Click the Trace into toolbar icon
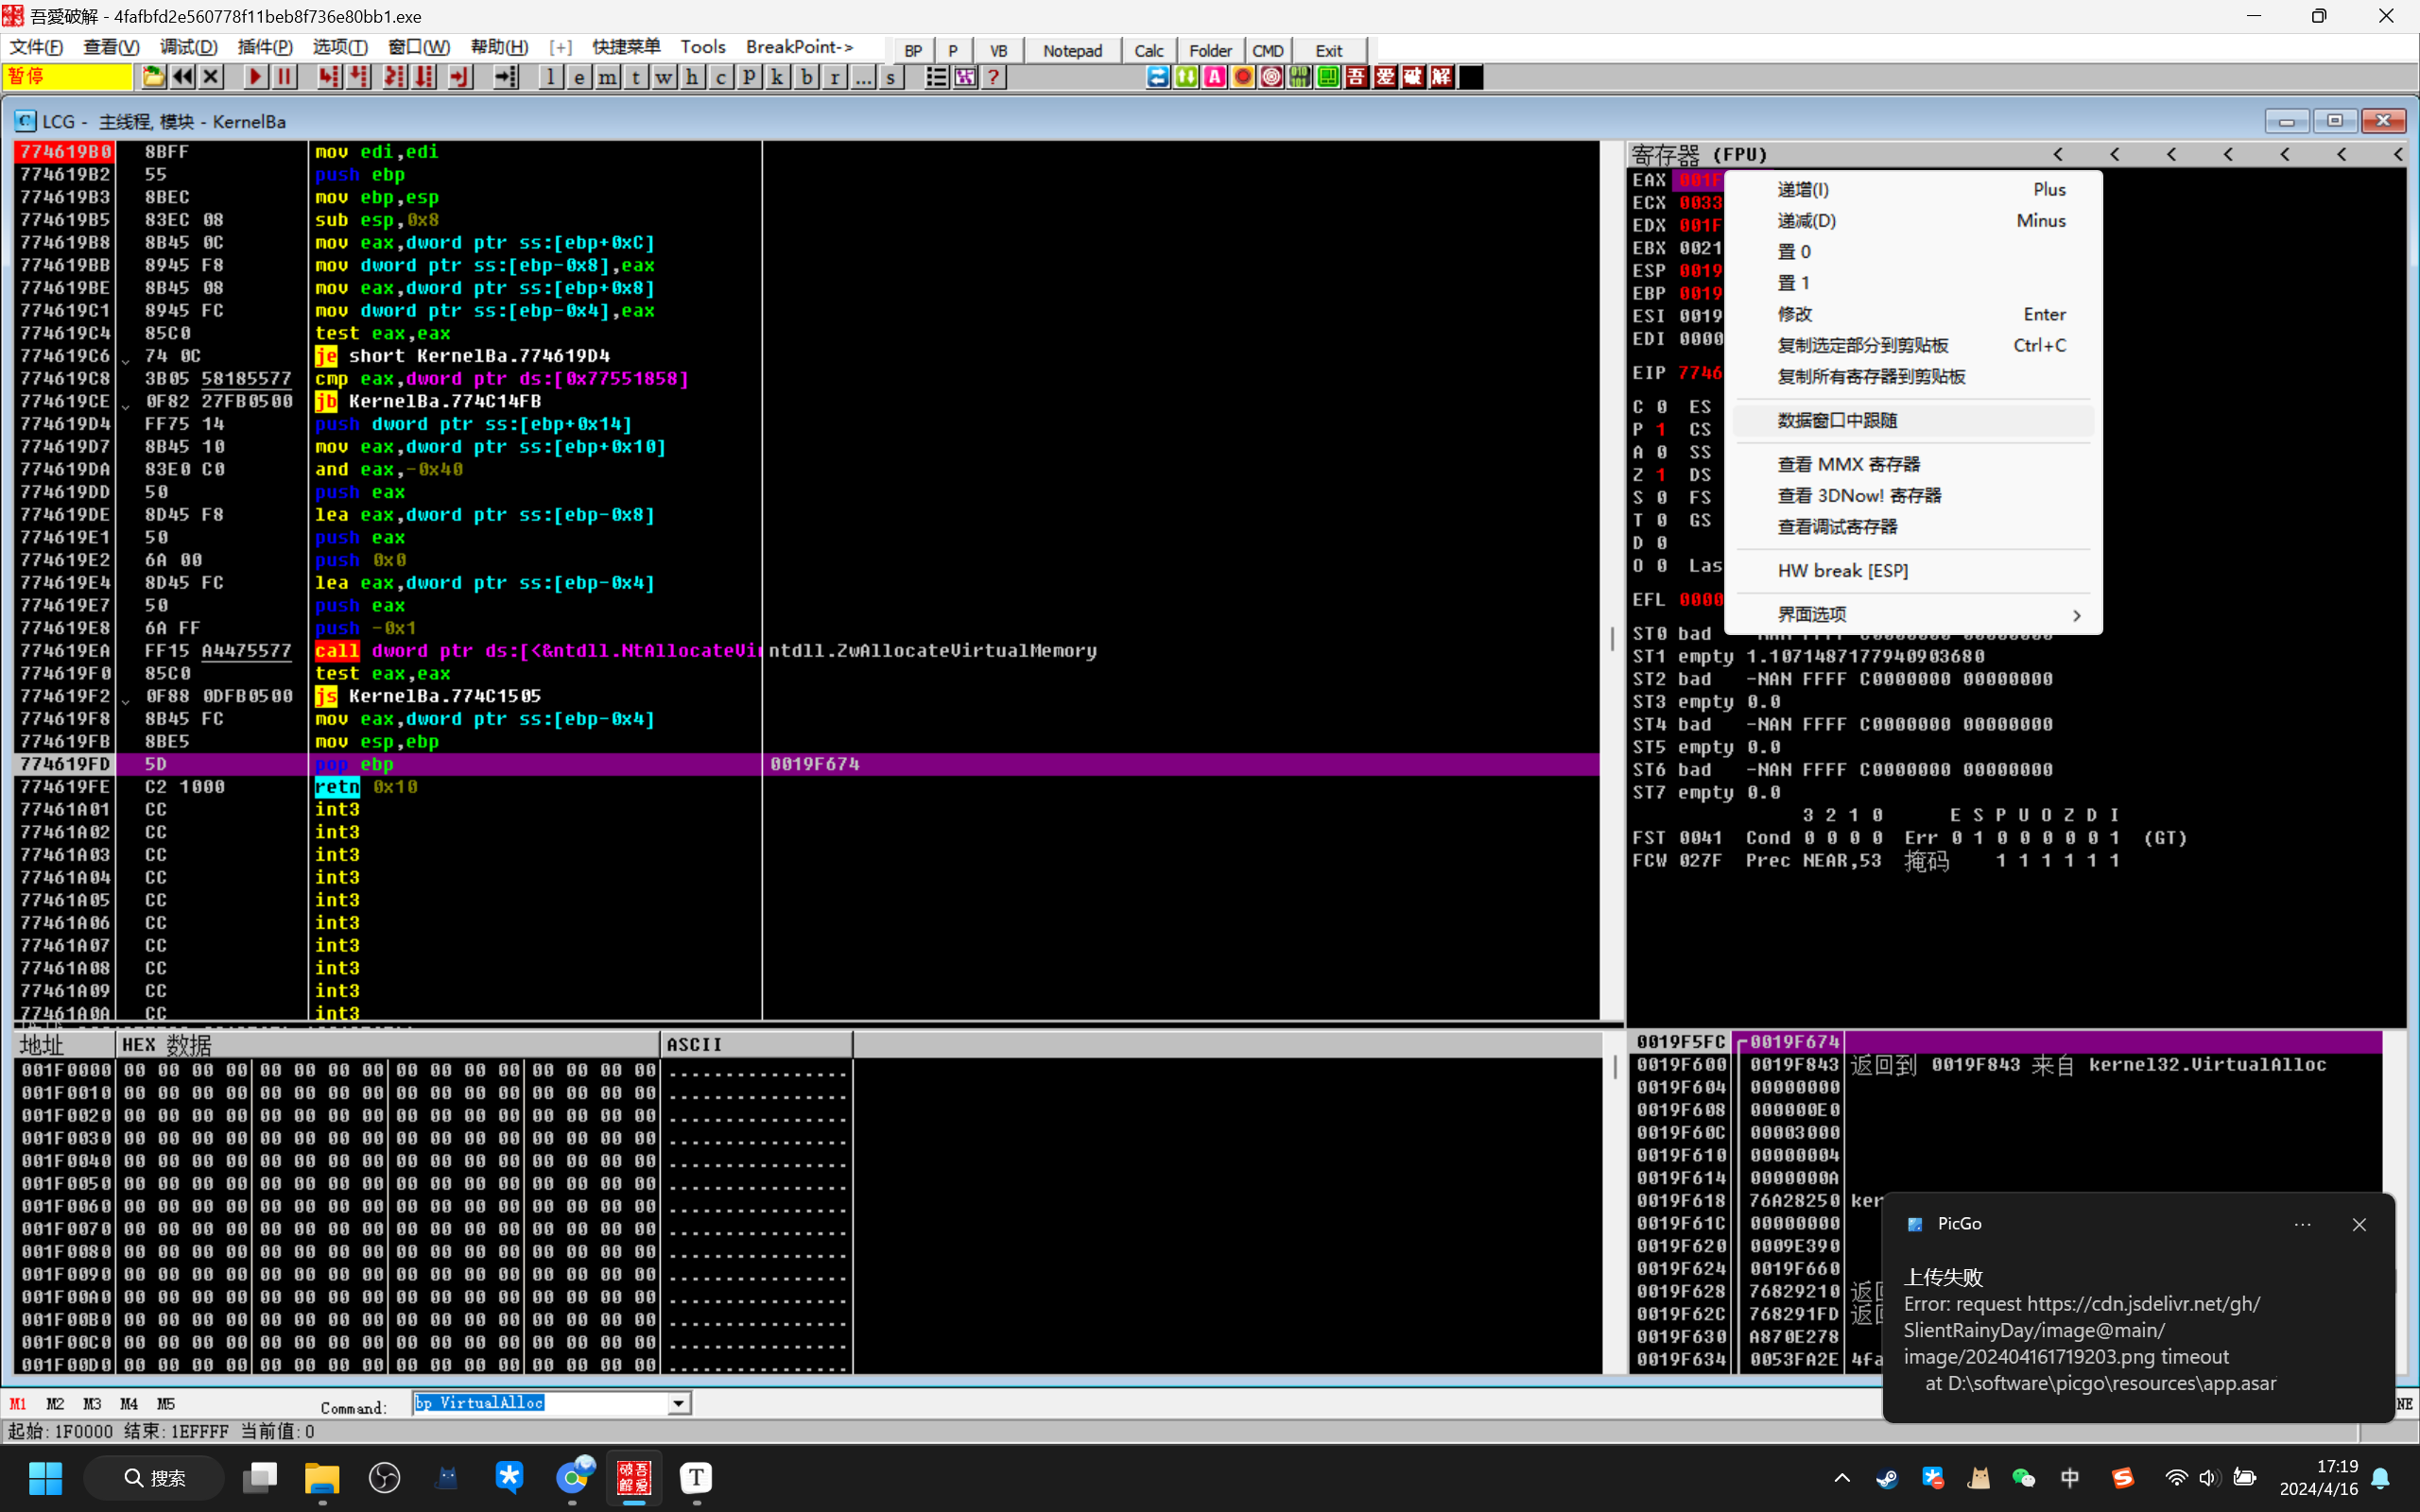2420x1512 pixels. click(x=395, y=77)
